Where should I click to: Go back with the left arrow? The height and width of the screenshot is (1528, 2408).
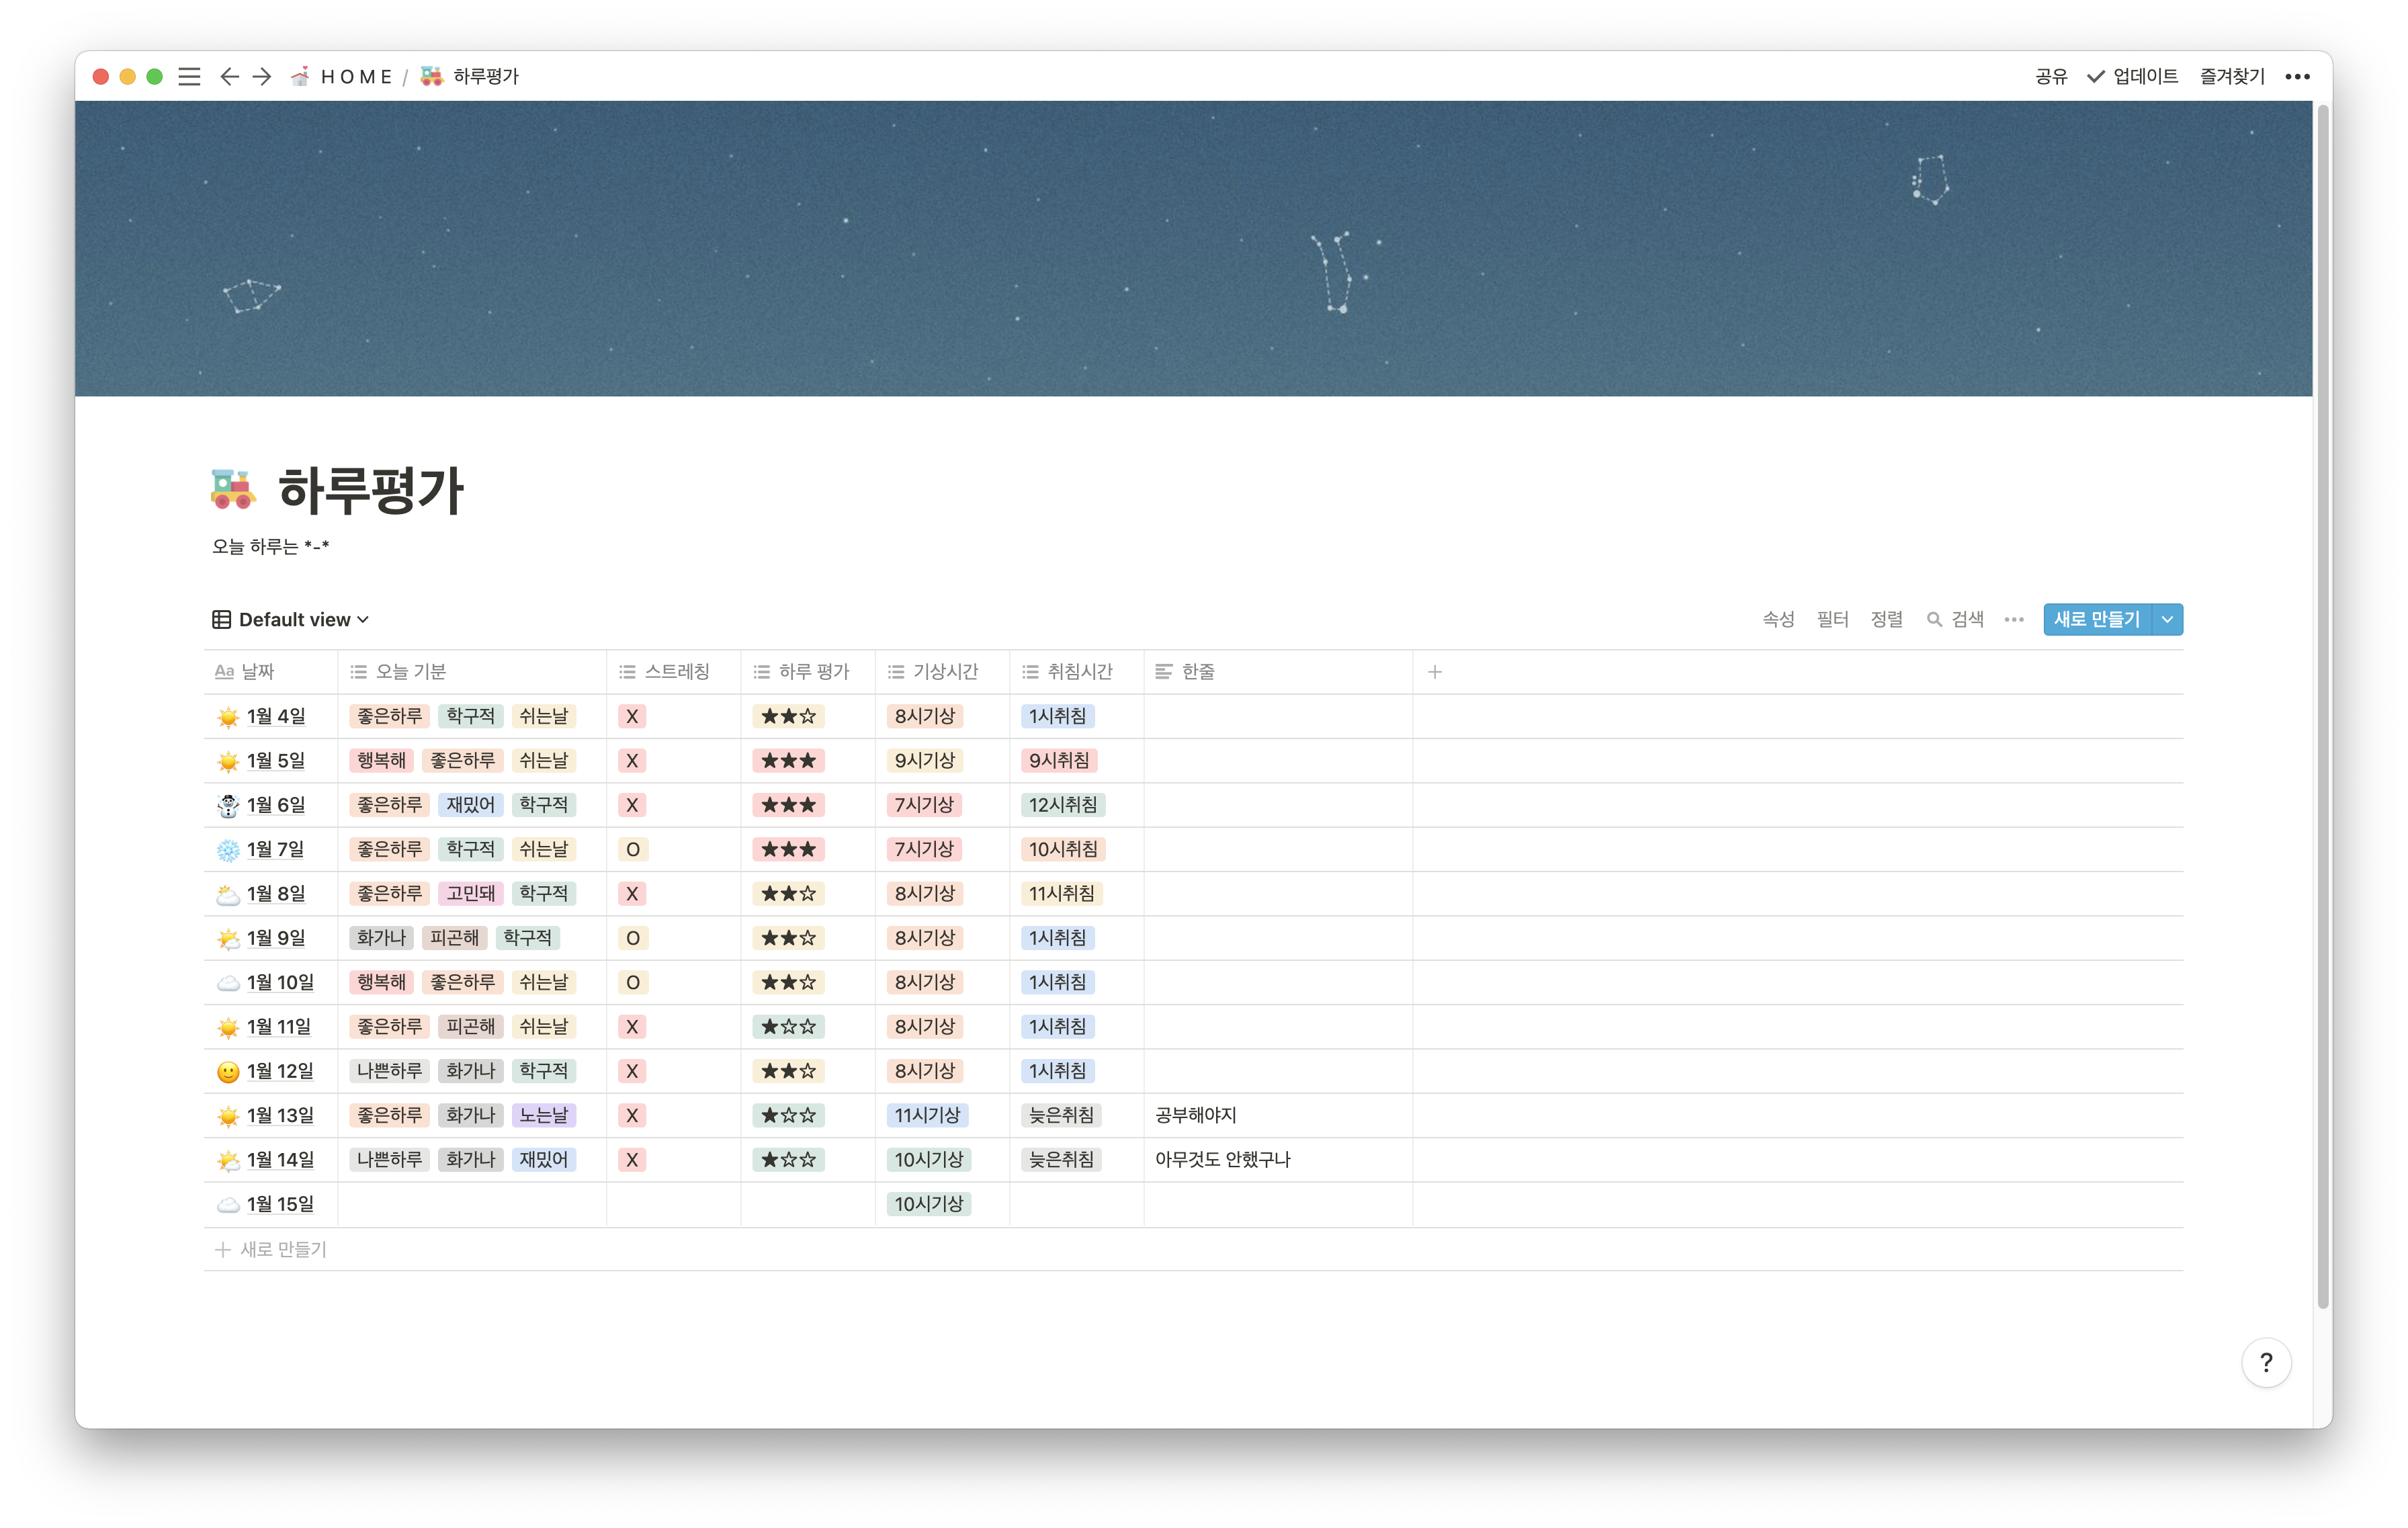pyautogui.click(x=229, y=77)
